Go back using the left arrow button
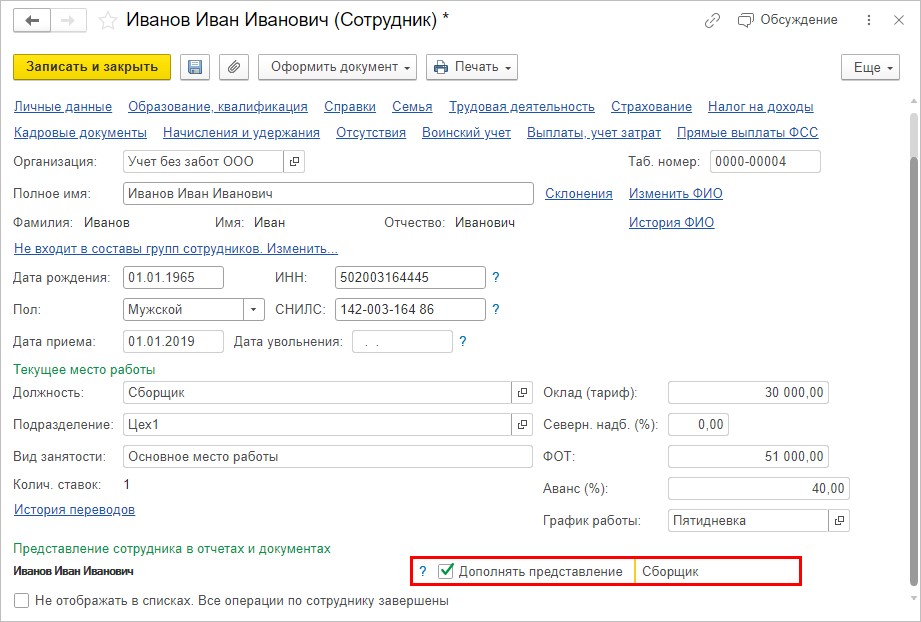Viewport: 921px width, 622px height. 32,21
